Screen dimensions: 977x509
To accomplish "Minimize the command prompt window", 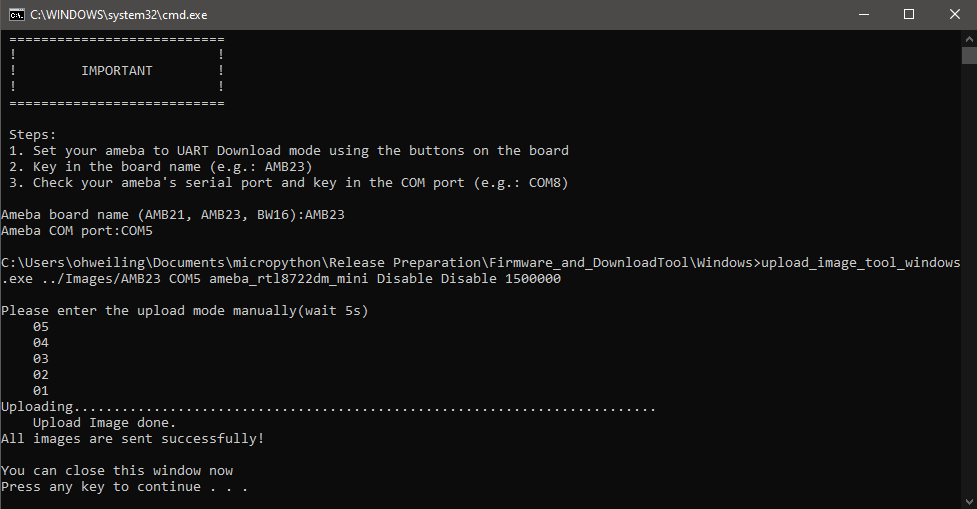I will coord(864,14).
